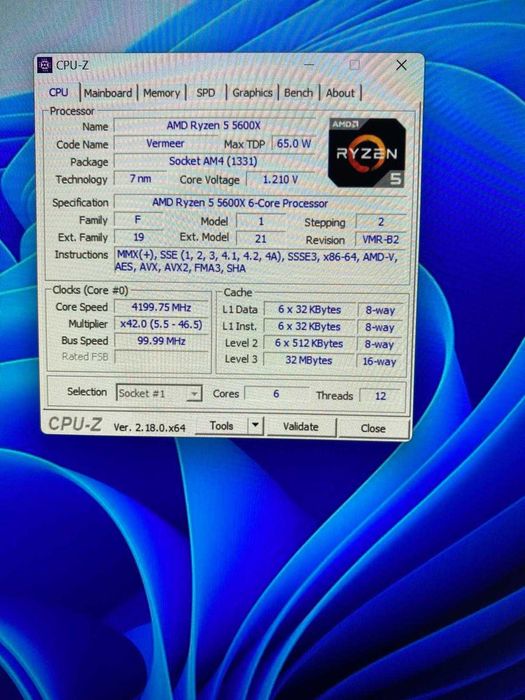Switch to the Graphics tab
The width and height of the screenshot is (525, 700).
pyautogui.click(x=252, y=93)
